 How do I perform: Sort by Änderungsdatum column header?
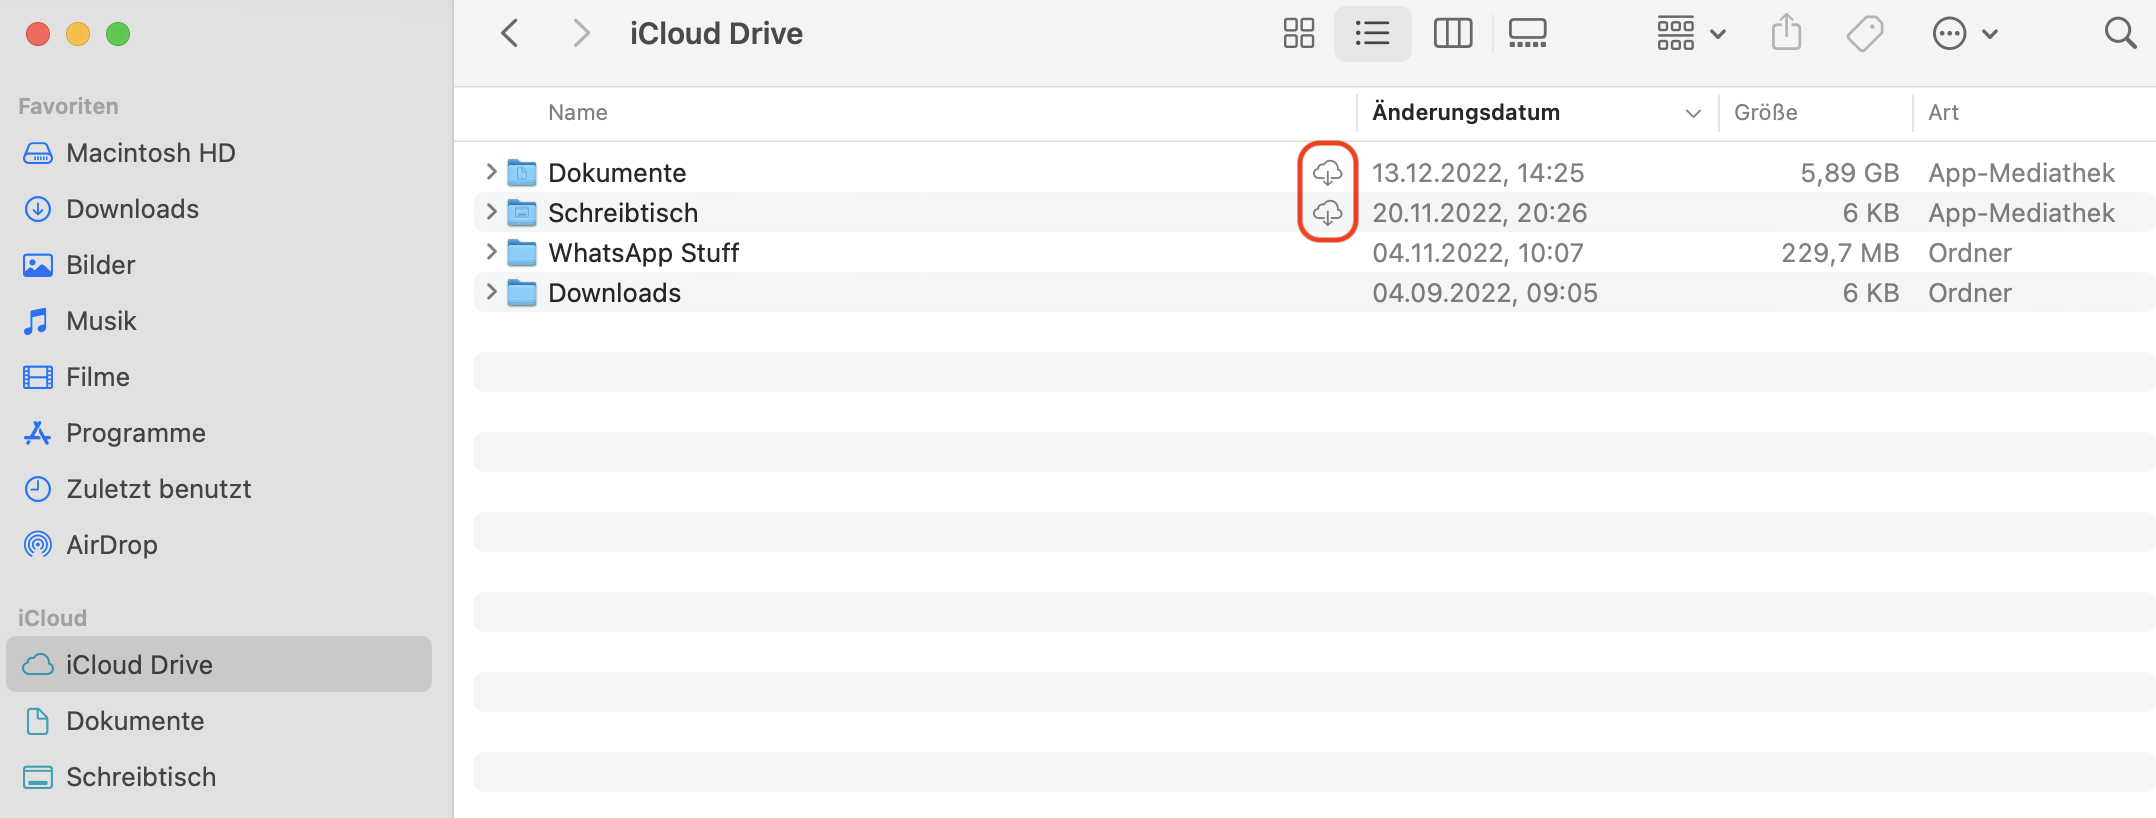(x=1465, y=112)
